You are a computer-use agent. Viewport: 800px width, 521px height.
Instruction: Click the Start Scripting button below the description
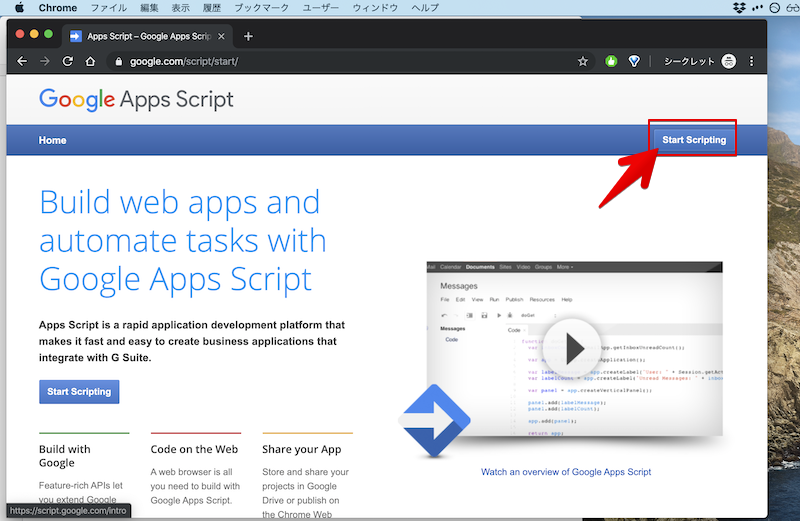[79, 391]
